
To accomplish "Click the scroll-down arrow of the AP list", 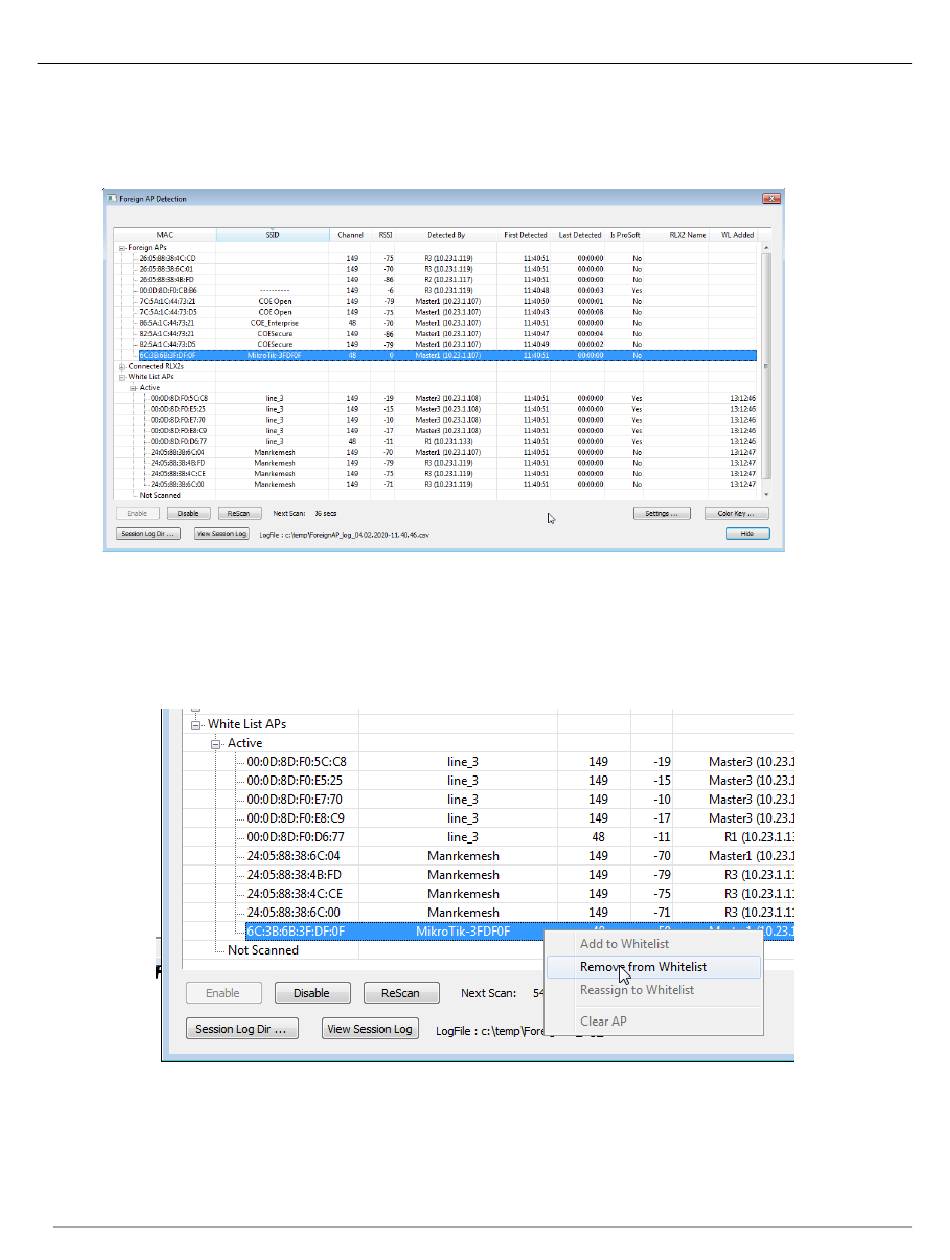I will coord(767,494).
